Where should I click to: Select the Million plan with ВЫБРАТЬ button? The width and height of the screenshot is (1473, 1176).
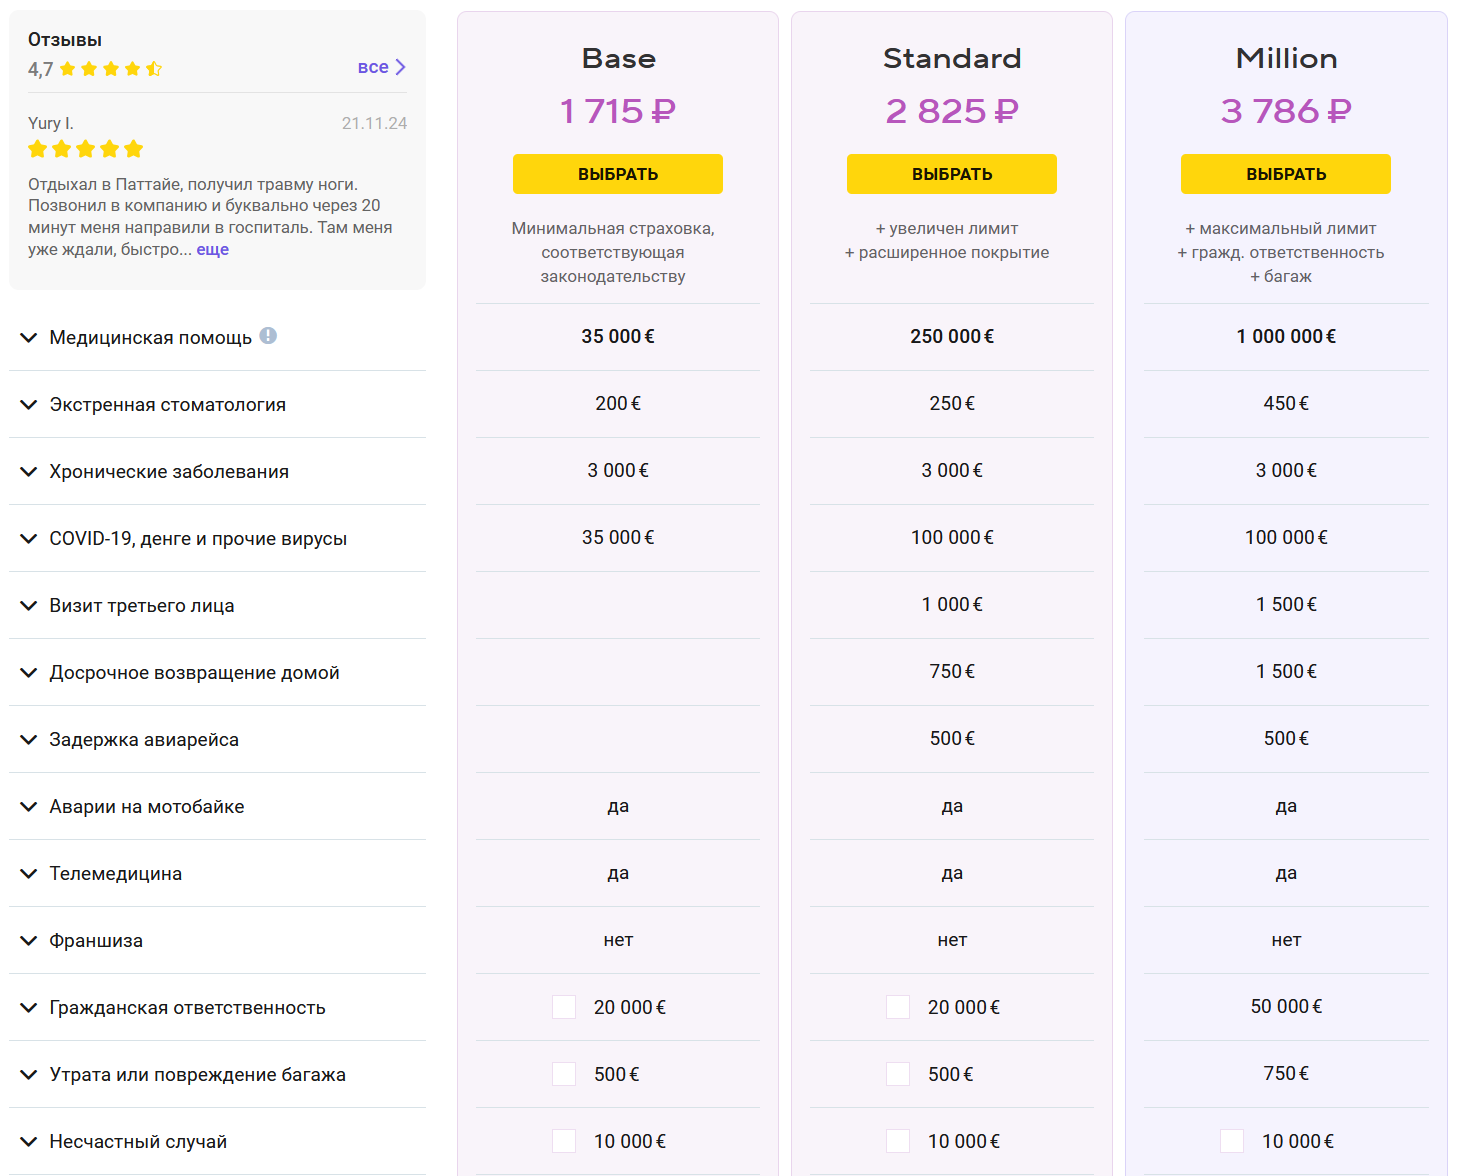[1286, 174]
